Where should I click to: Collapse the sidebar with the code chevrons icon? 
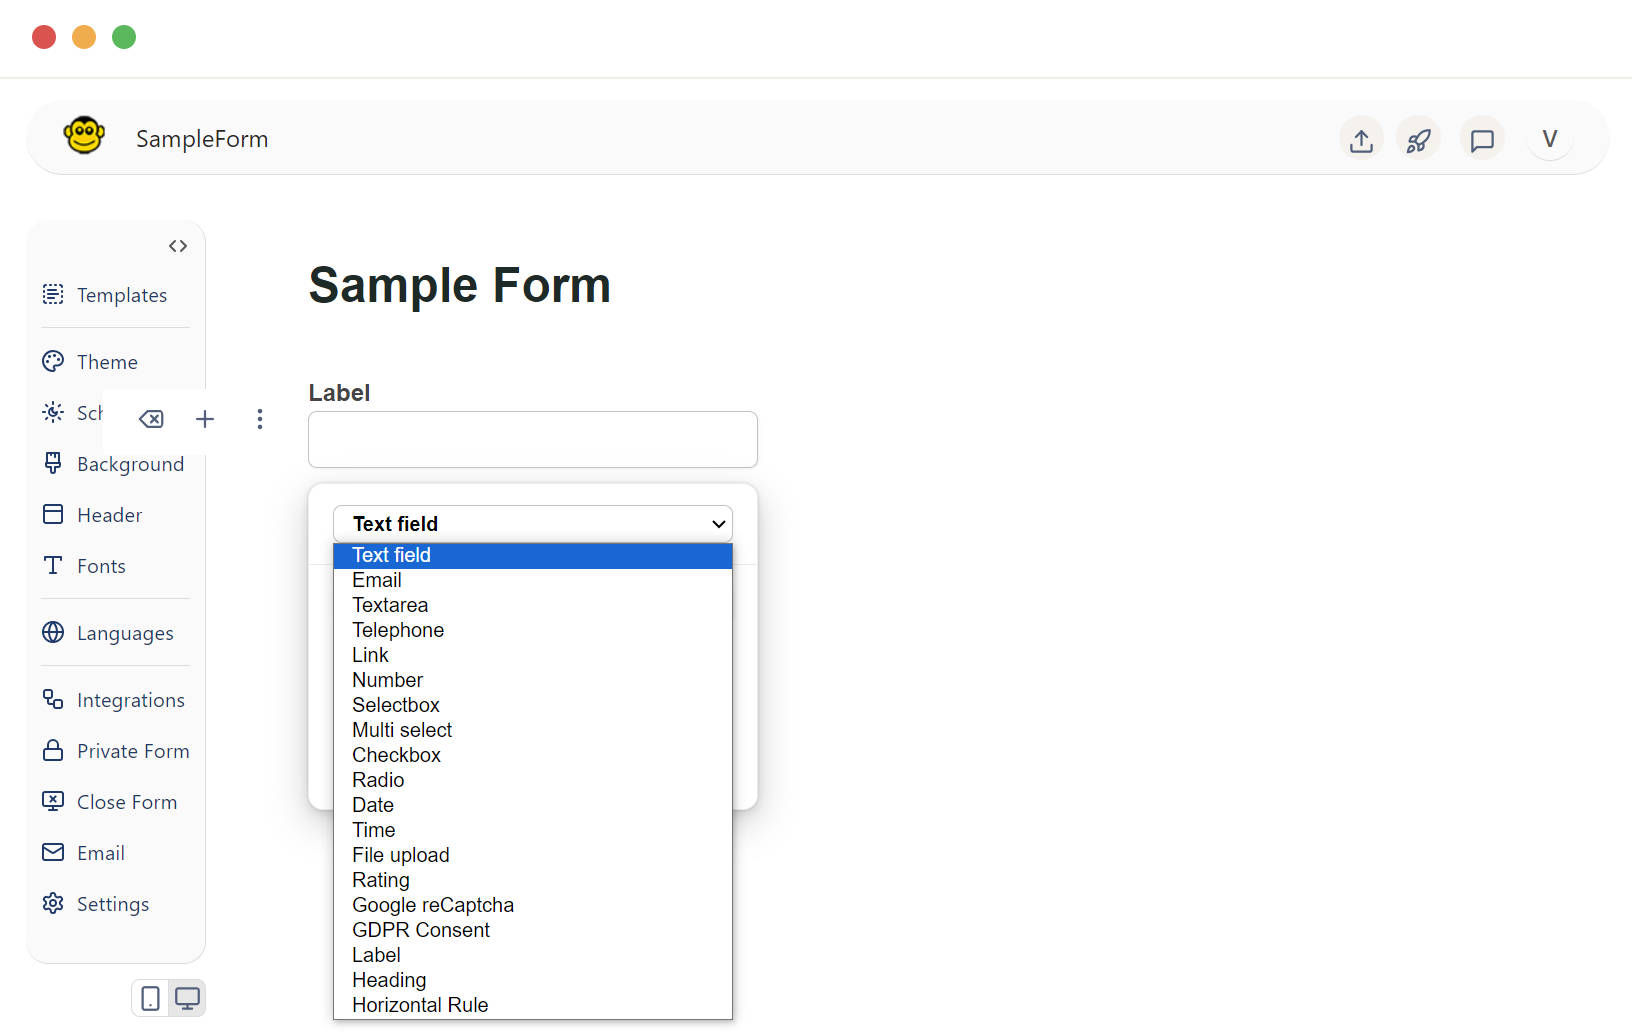click(178, 245)
